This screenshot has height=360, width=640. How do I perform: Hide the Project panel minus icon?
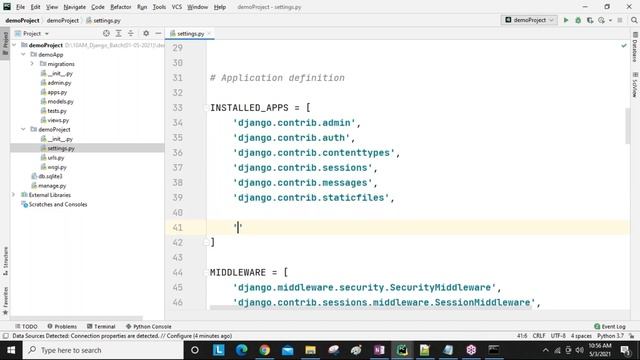click(x=158, y=33)
